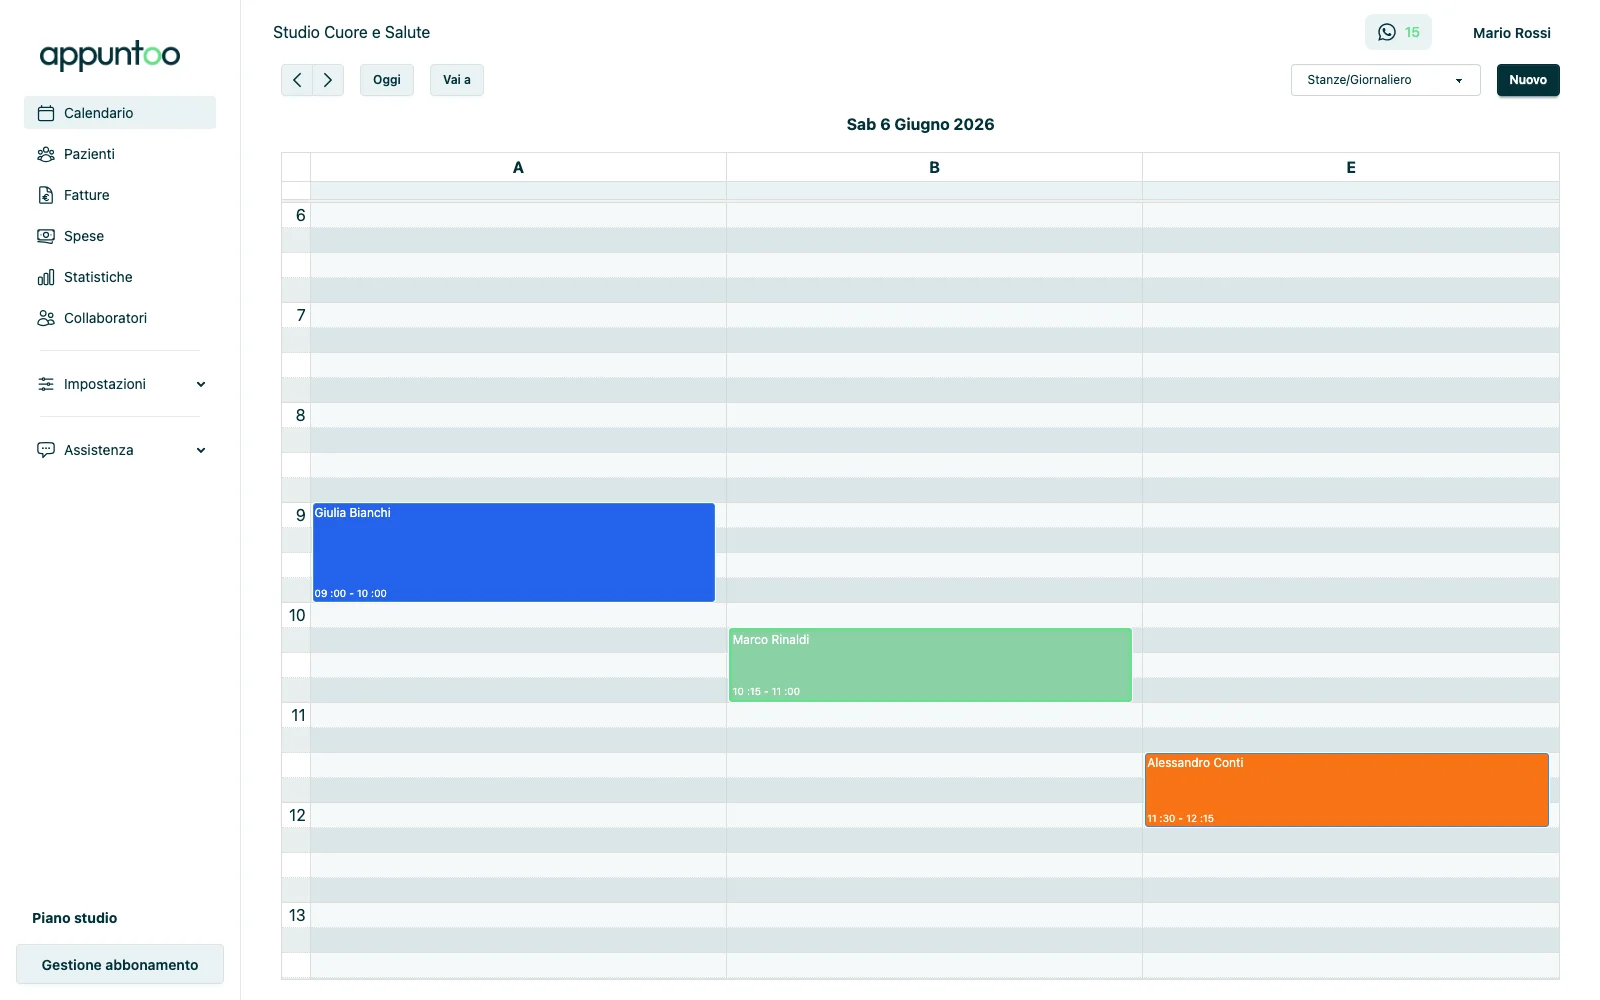Open Giulia Bianchi blue appointment
This screenshot has width=1600, height=1000.
click(514, 552)
